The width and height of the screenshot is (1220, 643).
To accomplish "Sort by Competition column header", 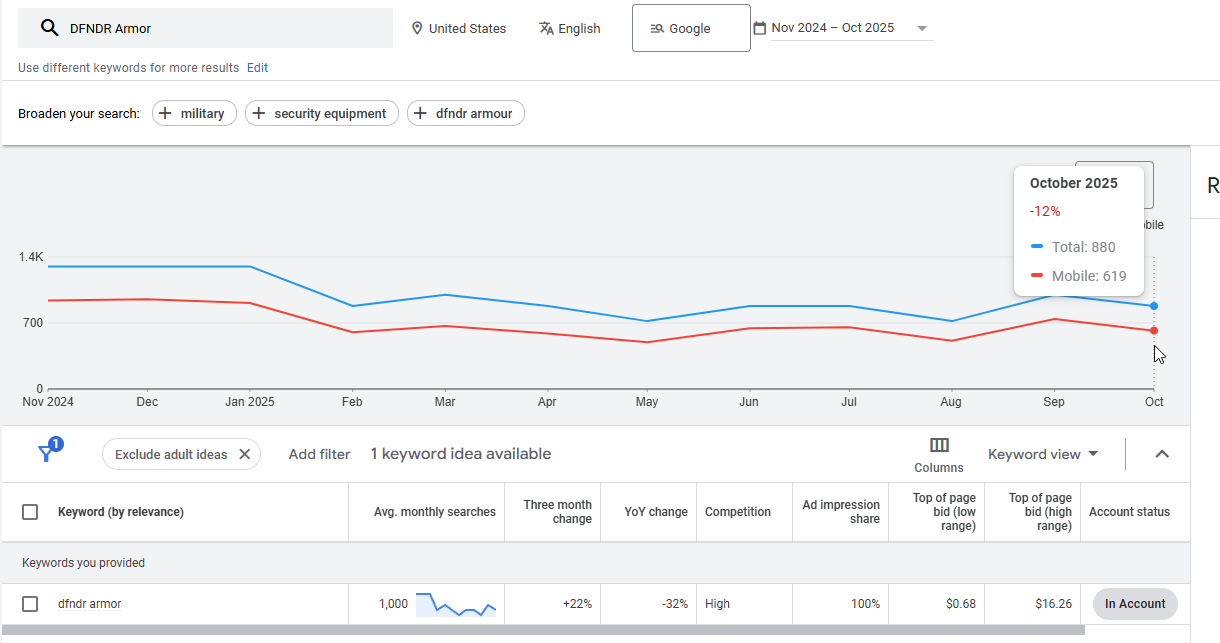I will (737, 512).
